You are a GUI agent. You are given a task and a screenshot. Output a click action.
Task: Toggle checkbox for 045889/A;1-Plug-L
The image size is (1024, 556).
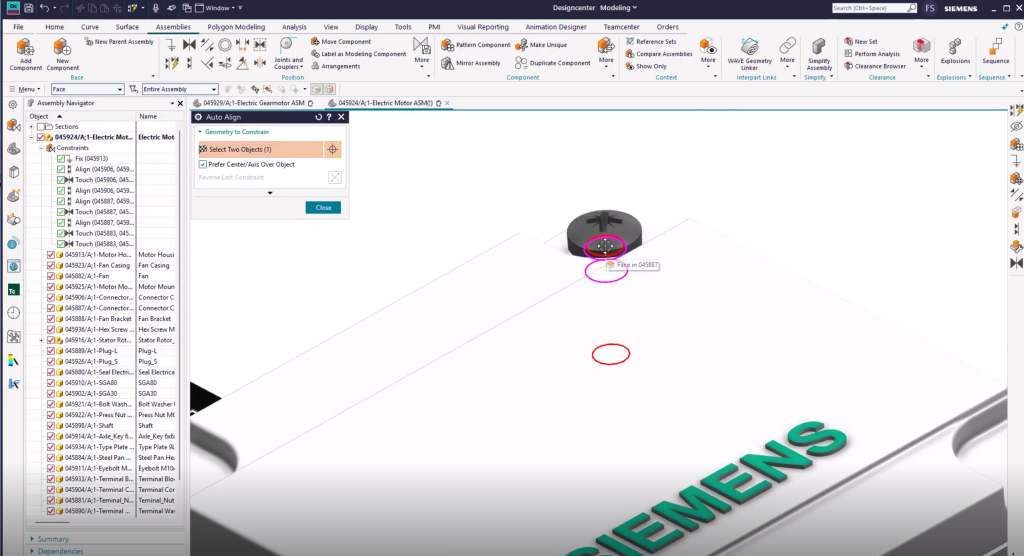(51, 351)
